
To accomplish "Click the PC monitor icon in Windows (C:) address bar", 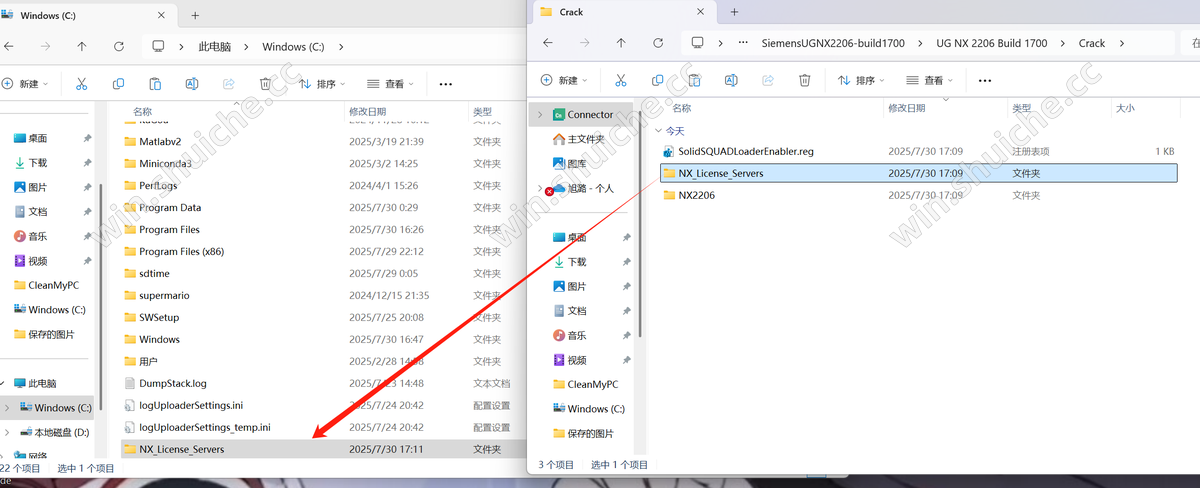I will (158, 47).
